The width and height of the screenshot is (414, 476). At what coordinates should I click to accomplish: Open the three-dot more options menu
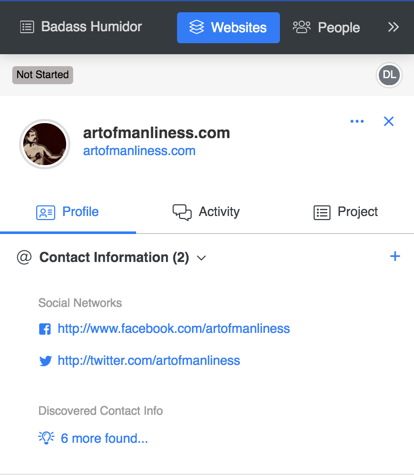tap(357, 121)
